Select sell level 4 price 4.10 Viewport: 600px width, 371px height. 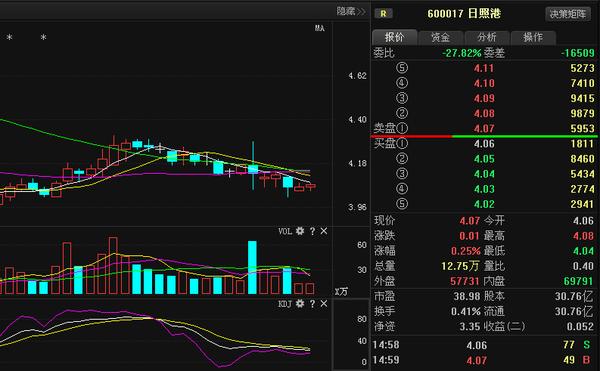coord(484,83)
